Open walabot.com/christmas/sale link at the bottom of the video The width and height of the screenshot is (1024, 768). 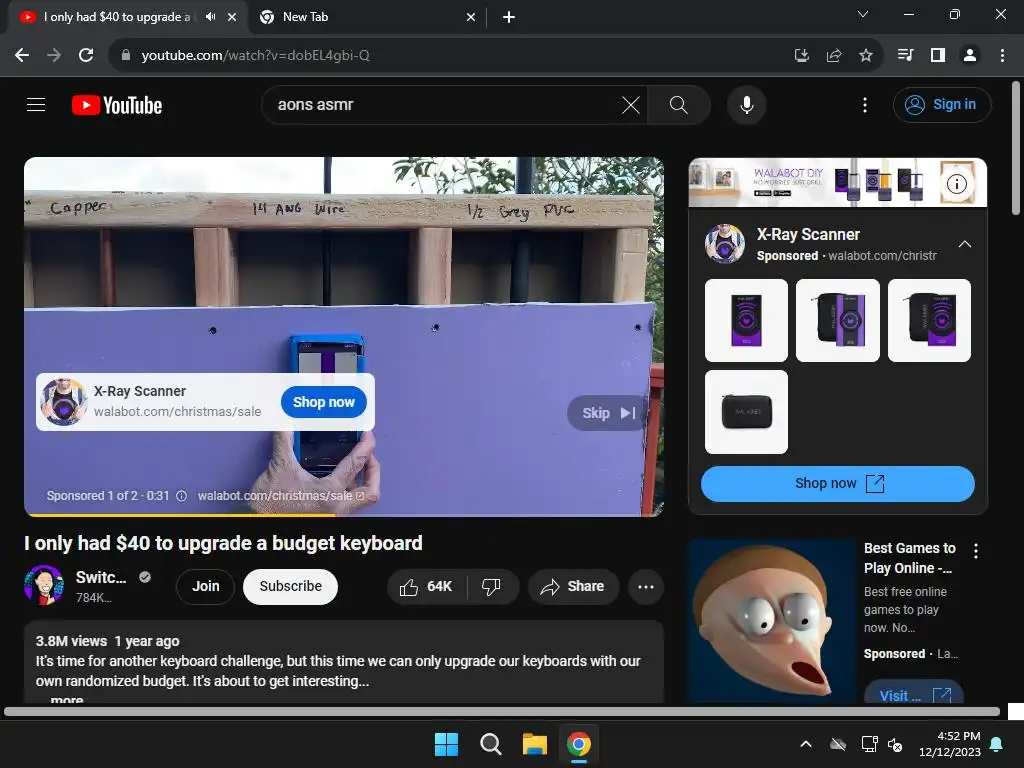click(x=281, y=496)
